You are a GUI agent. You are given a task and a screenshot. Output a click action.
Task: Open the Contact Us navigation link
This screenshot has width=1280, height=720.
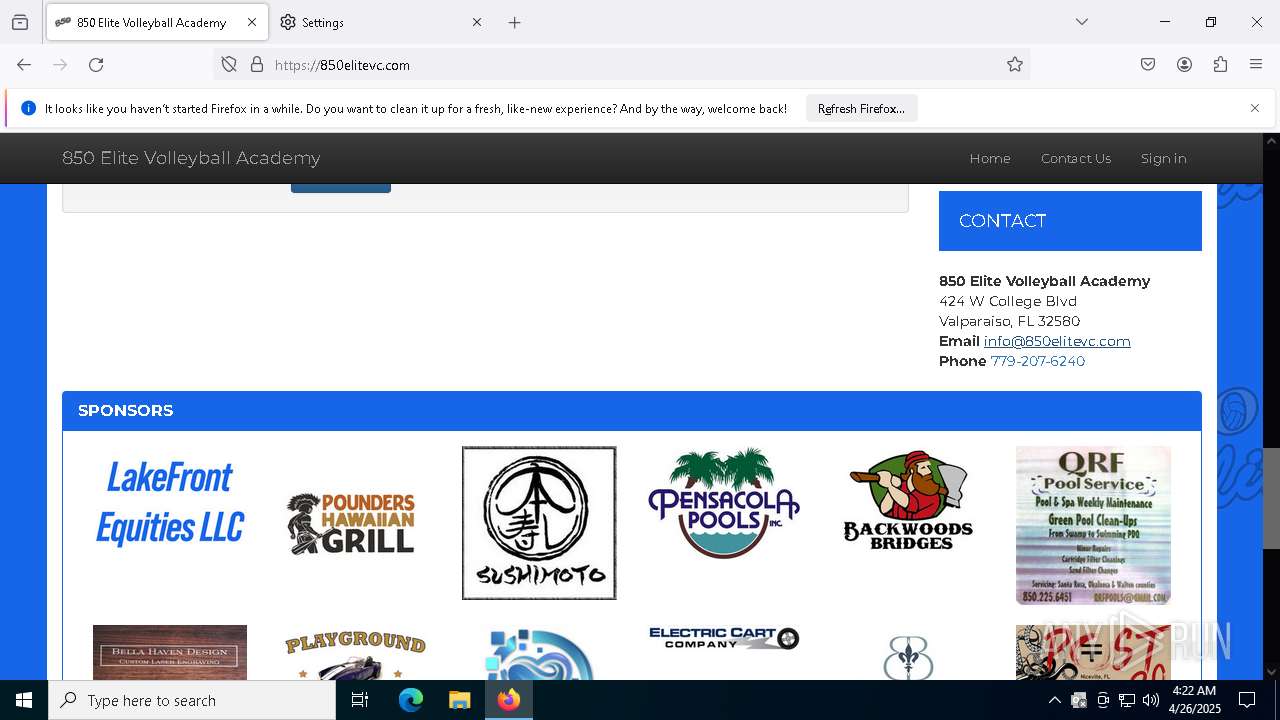tap(1076, 158)
